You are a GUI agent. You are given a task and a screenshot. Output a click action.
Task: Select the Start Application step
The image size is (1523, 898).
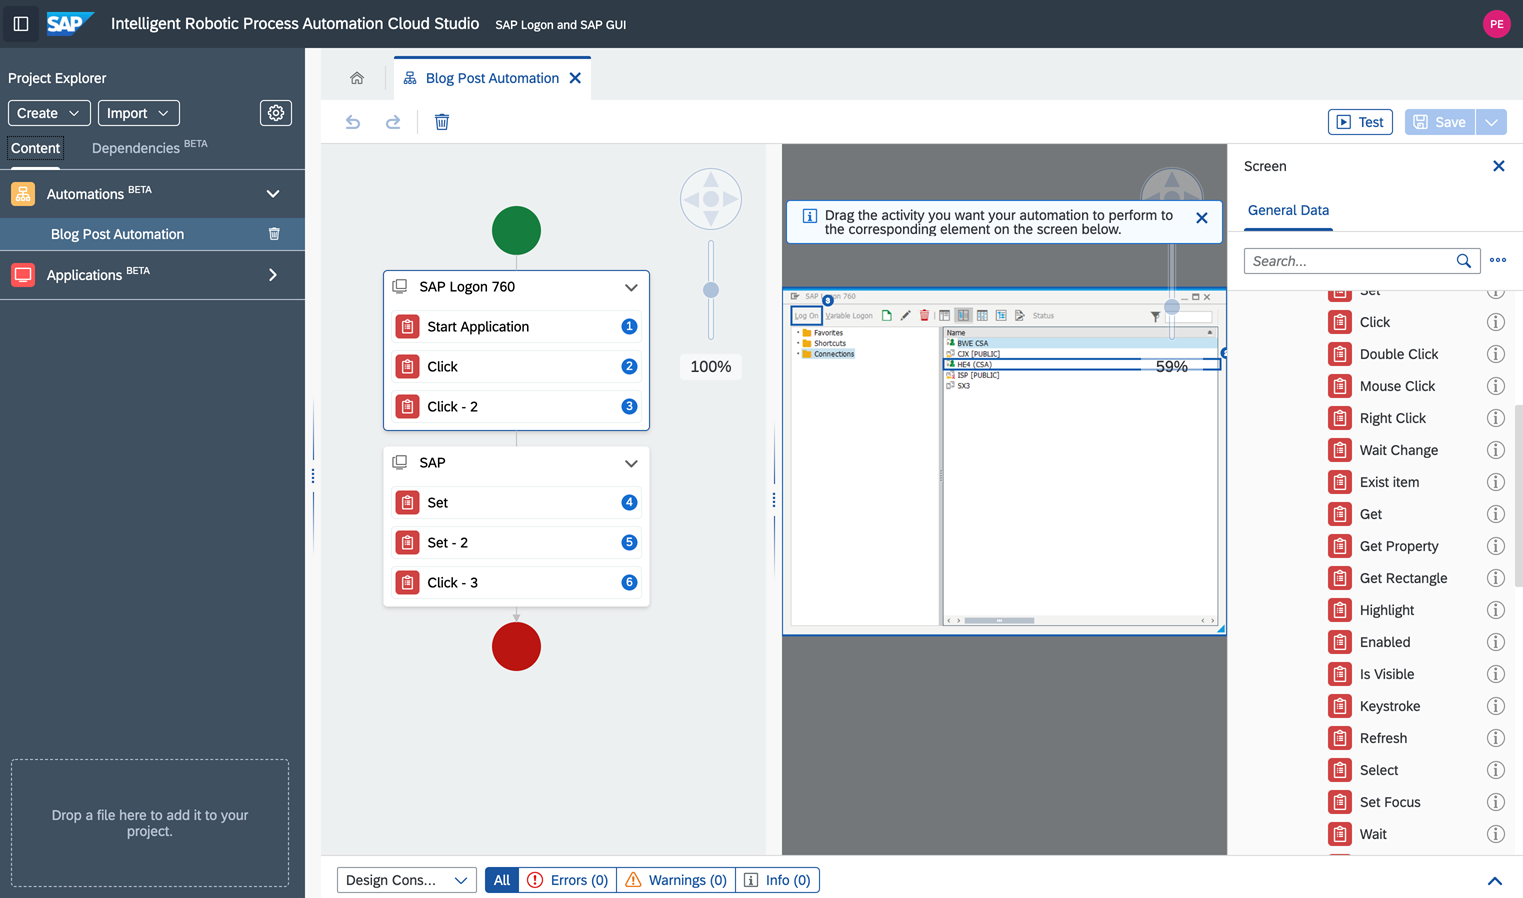(516, 327)
